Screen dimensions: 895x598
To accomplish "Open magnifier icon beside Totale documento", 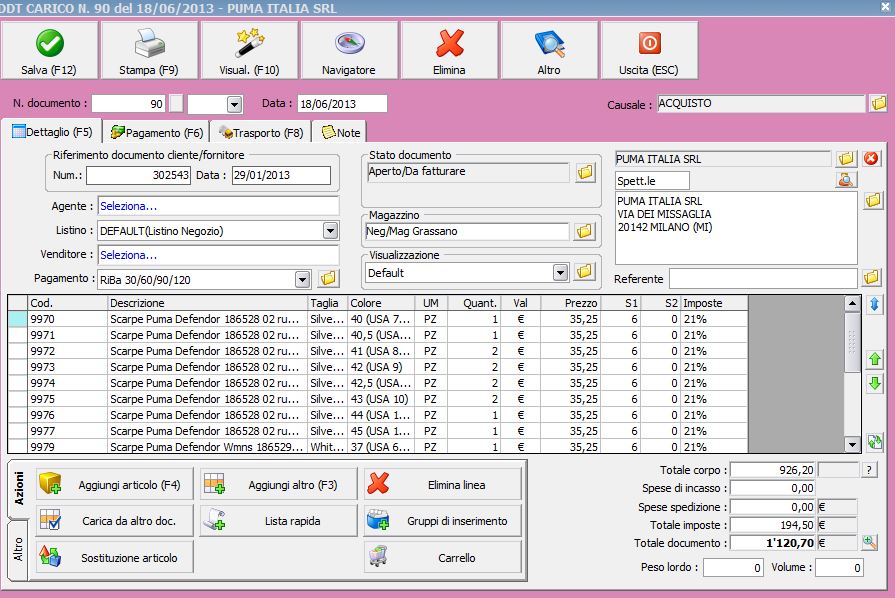I will pos(869,542).
